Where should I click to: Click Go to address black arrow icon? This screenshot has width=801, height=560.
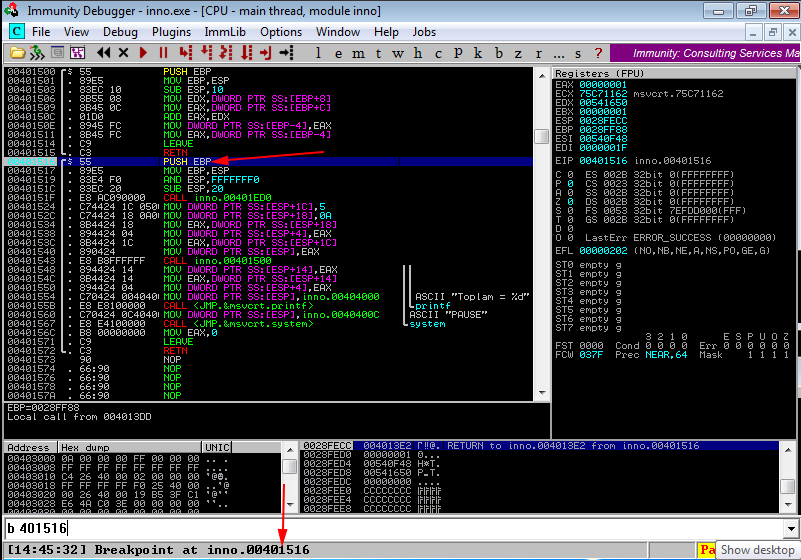[x=286, y=53]
